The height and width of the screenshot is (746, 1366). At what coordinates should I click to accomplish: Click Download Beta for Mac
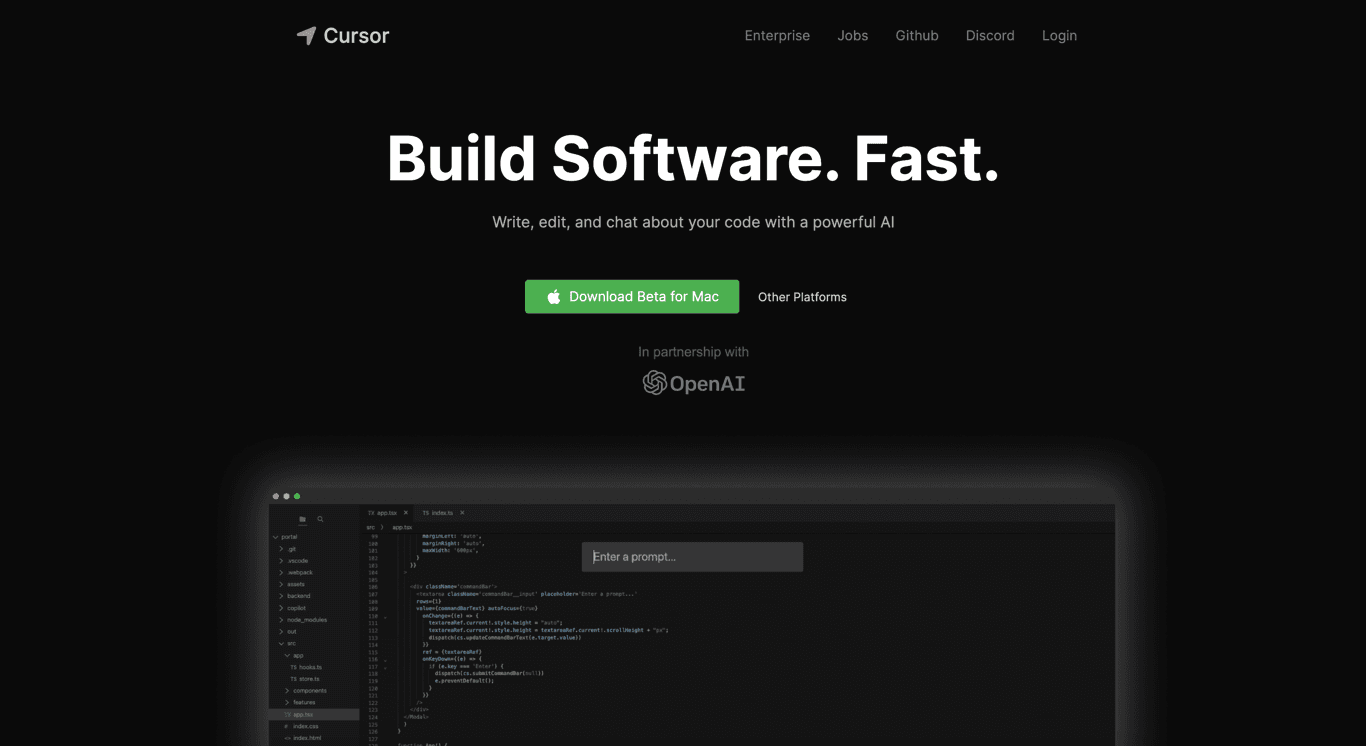coord(632,296)
